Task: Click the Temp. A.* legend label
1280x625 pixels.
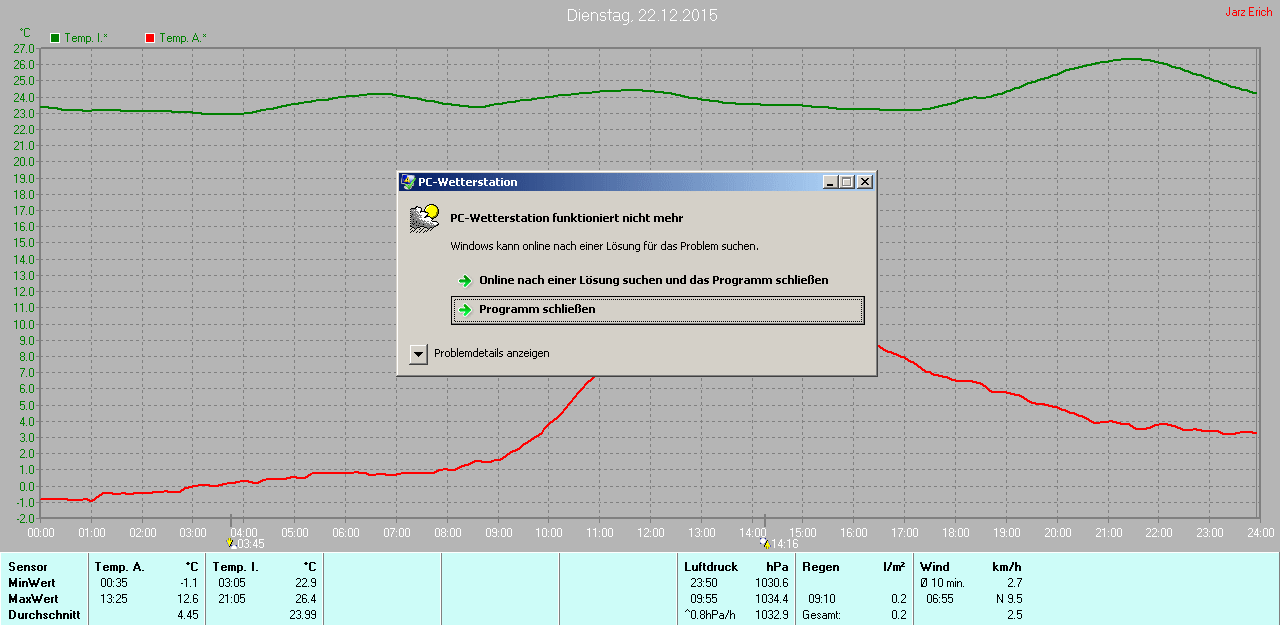Action: coord(183,38)
